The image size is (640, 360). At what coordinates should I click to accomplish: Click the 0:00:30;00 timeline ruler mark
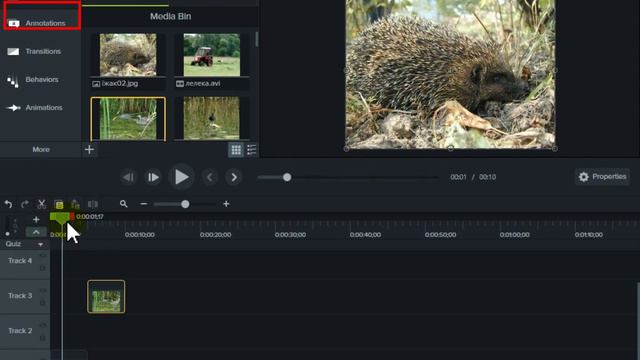290,235
